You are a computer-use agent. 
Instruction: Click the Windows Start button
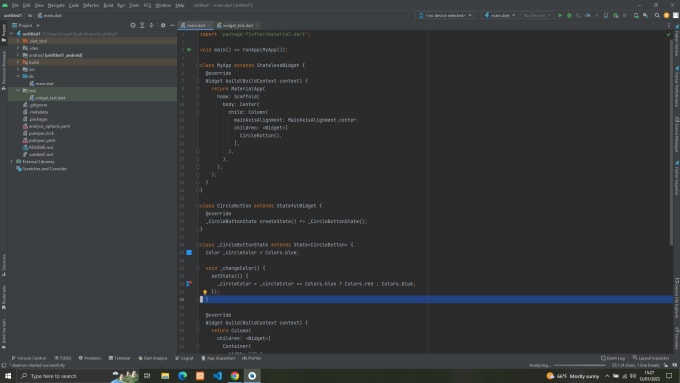click(8, 376)
